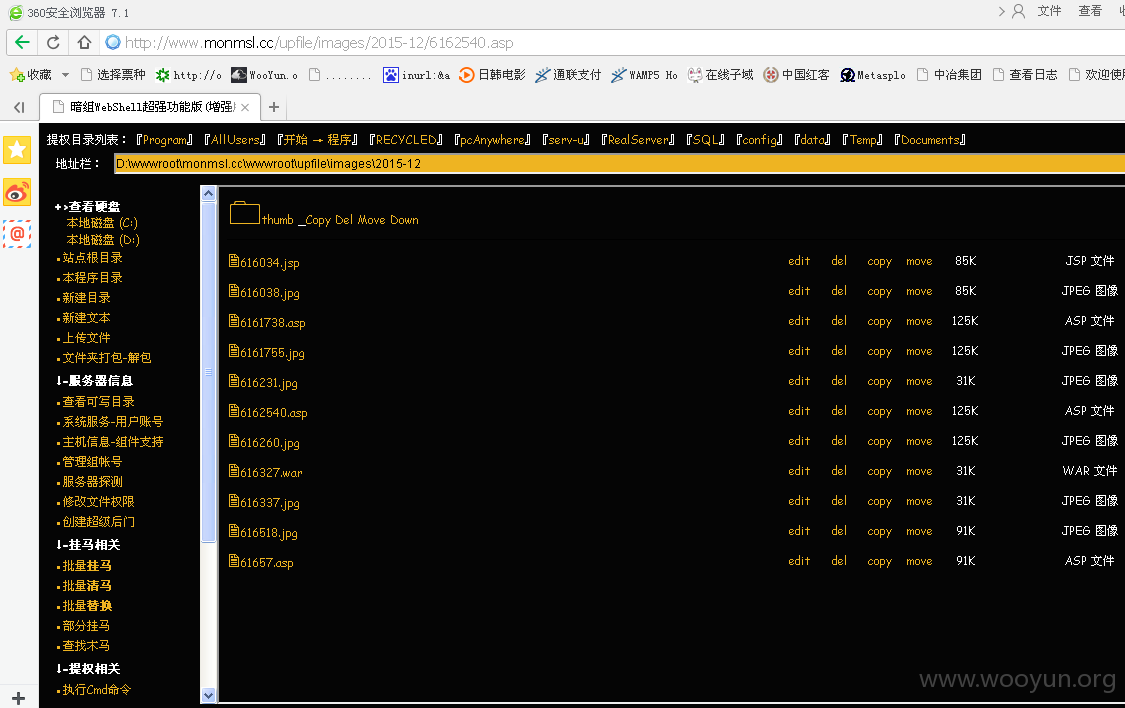Open the 通联支付 bookmark
The width and height of the screenshot is (1125, 708).
pyautogui.click(x=568, y=75)
